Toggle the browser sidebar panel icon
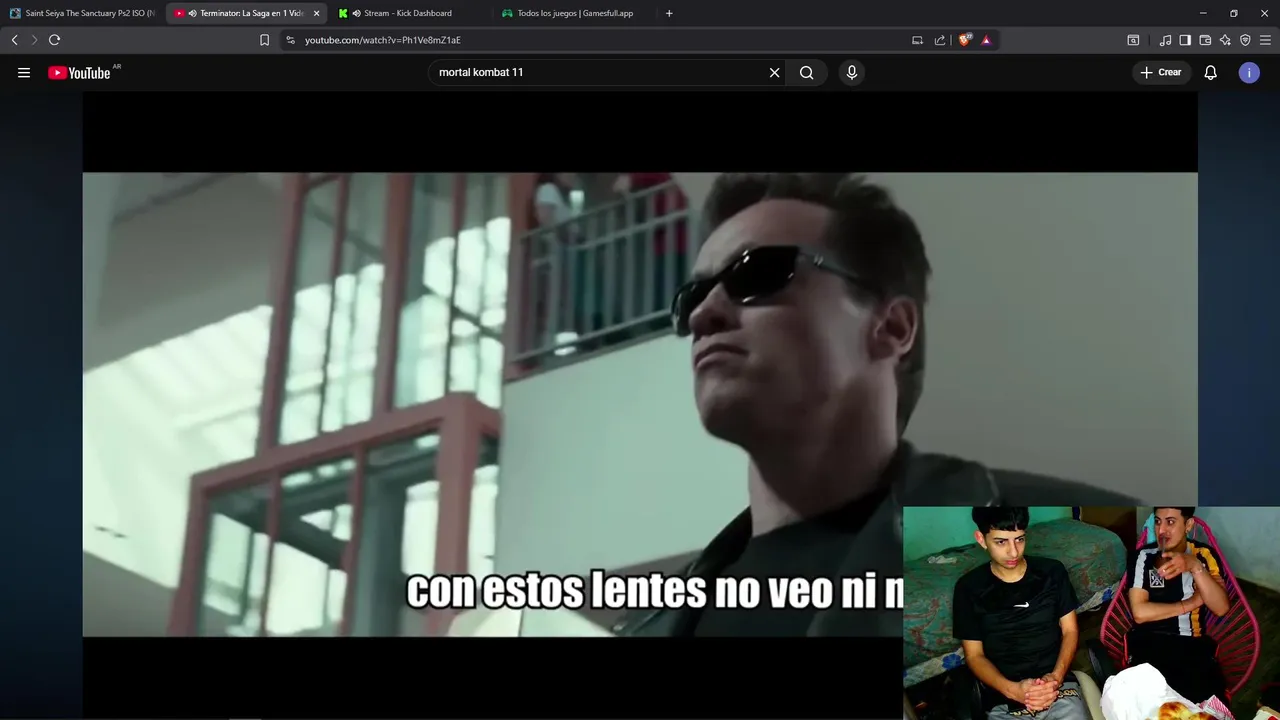This screenshot has height=720, width=1280. coord(1185,40)
